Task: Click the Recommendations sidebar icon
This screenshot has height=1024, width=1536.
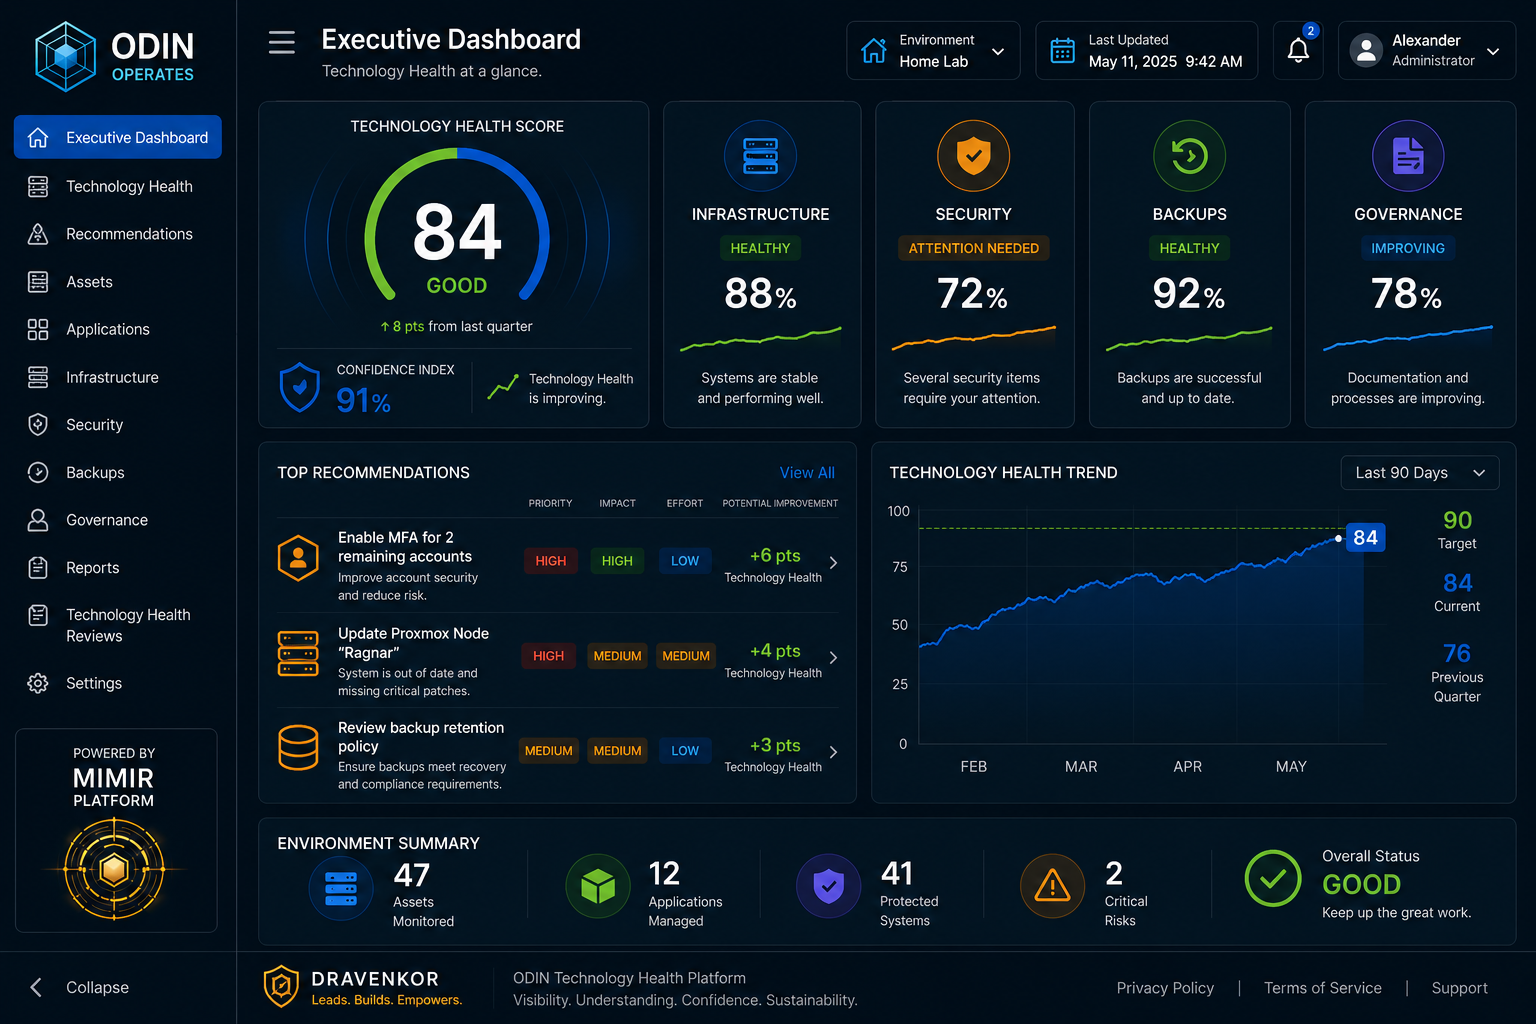Action: pyautogui.click(x=38, y=234)
